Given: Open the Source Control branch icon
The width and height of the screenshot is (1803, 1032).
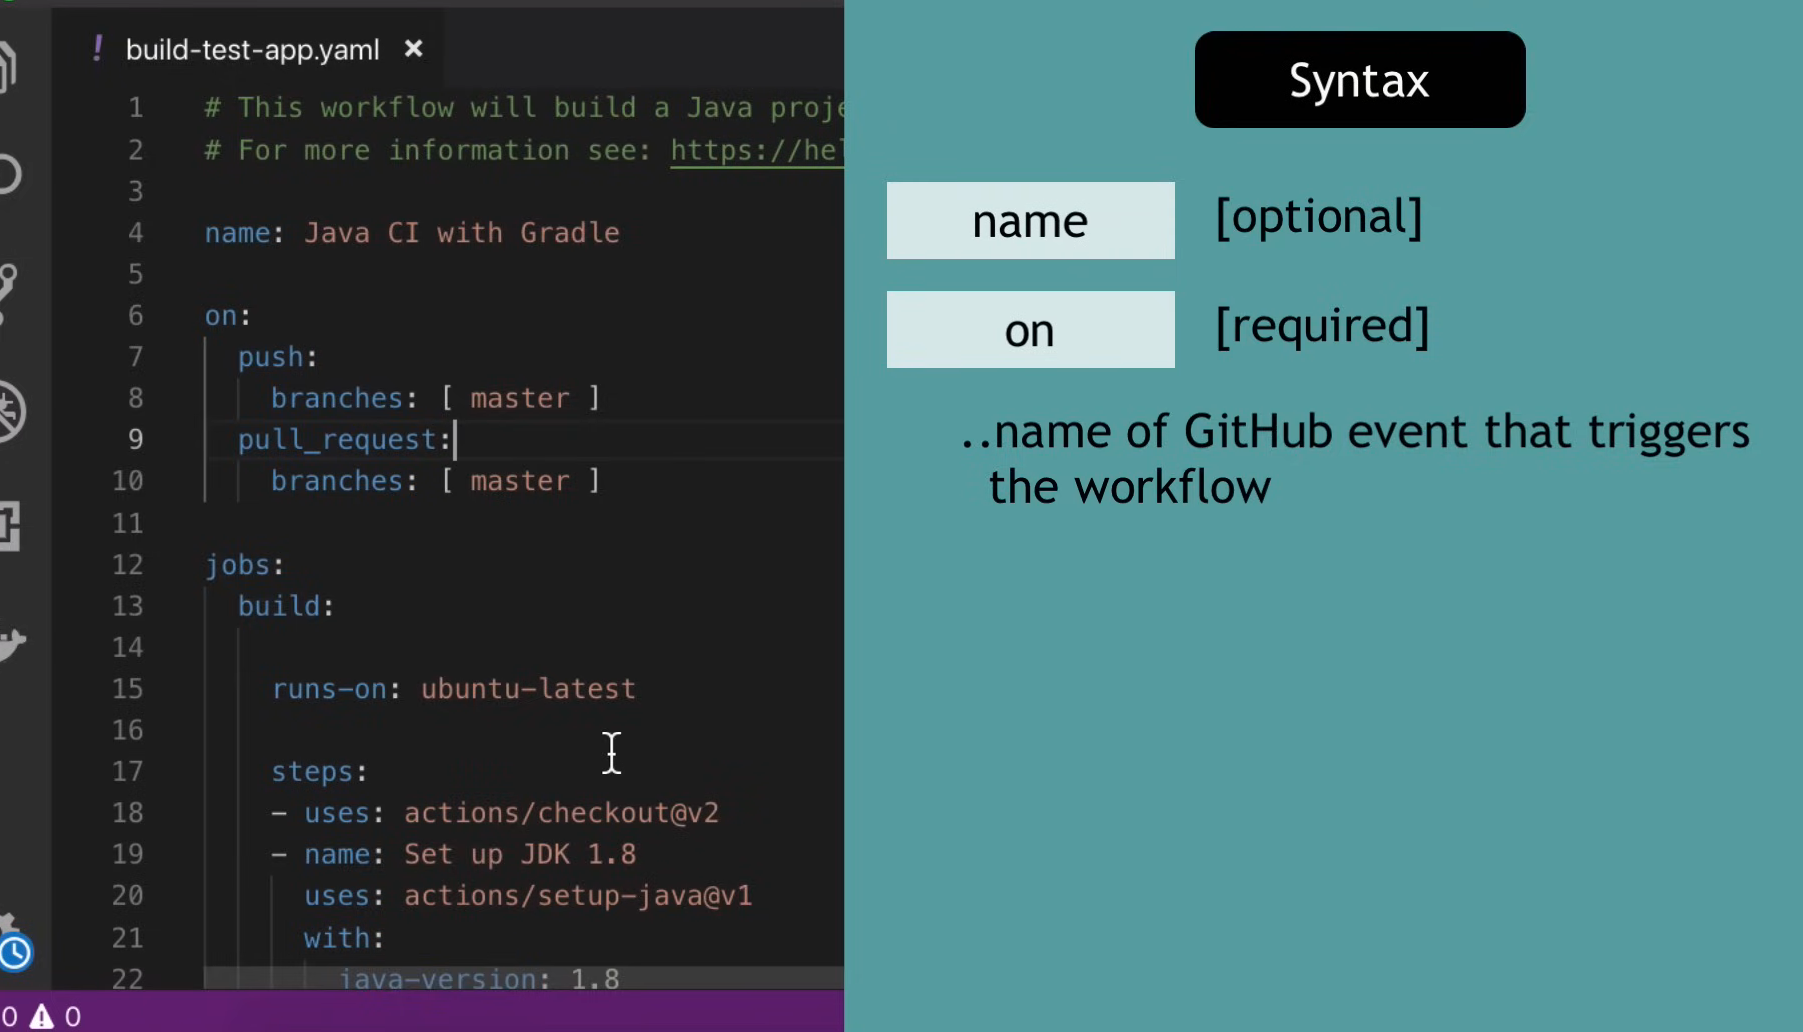Looking at the screenshot, I should tap(8, 290).
